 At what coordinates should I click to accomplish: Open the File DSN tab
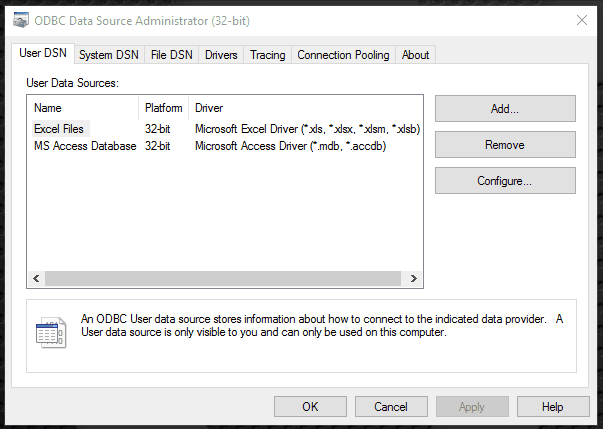tap(172, 55)
